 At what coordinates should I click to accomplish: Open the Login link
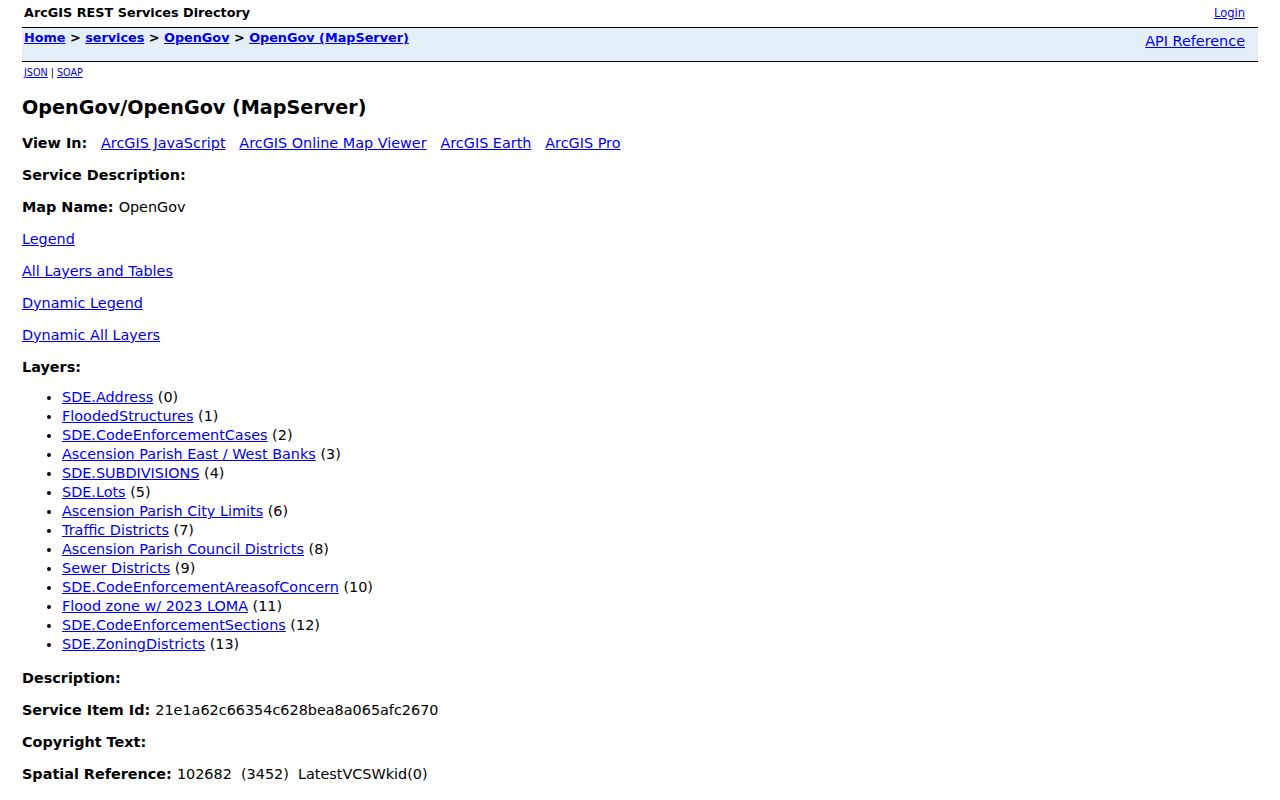[x=1229, y=13]
